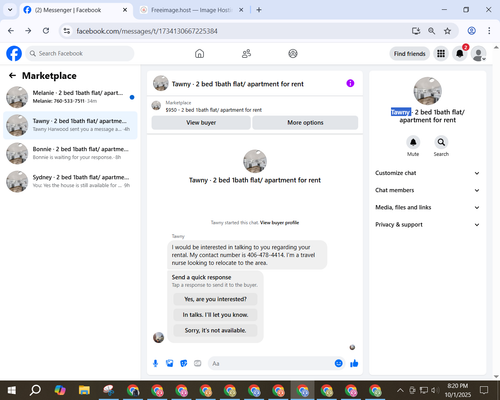Select Tawny's apartment conversation in list
The height and width of the screenshot is (400, 500).
click(x=70, y=125)
